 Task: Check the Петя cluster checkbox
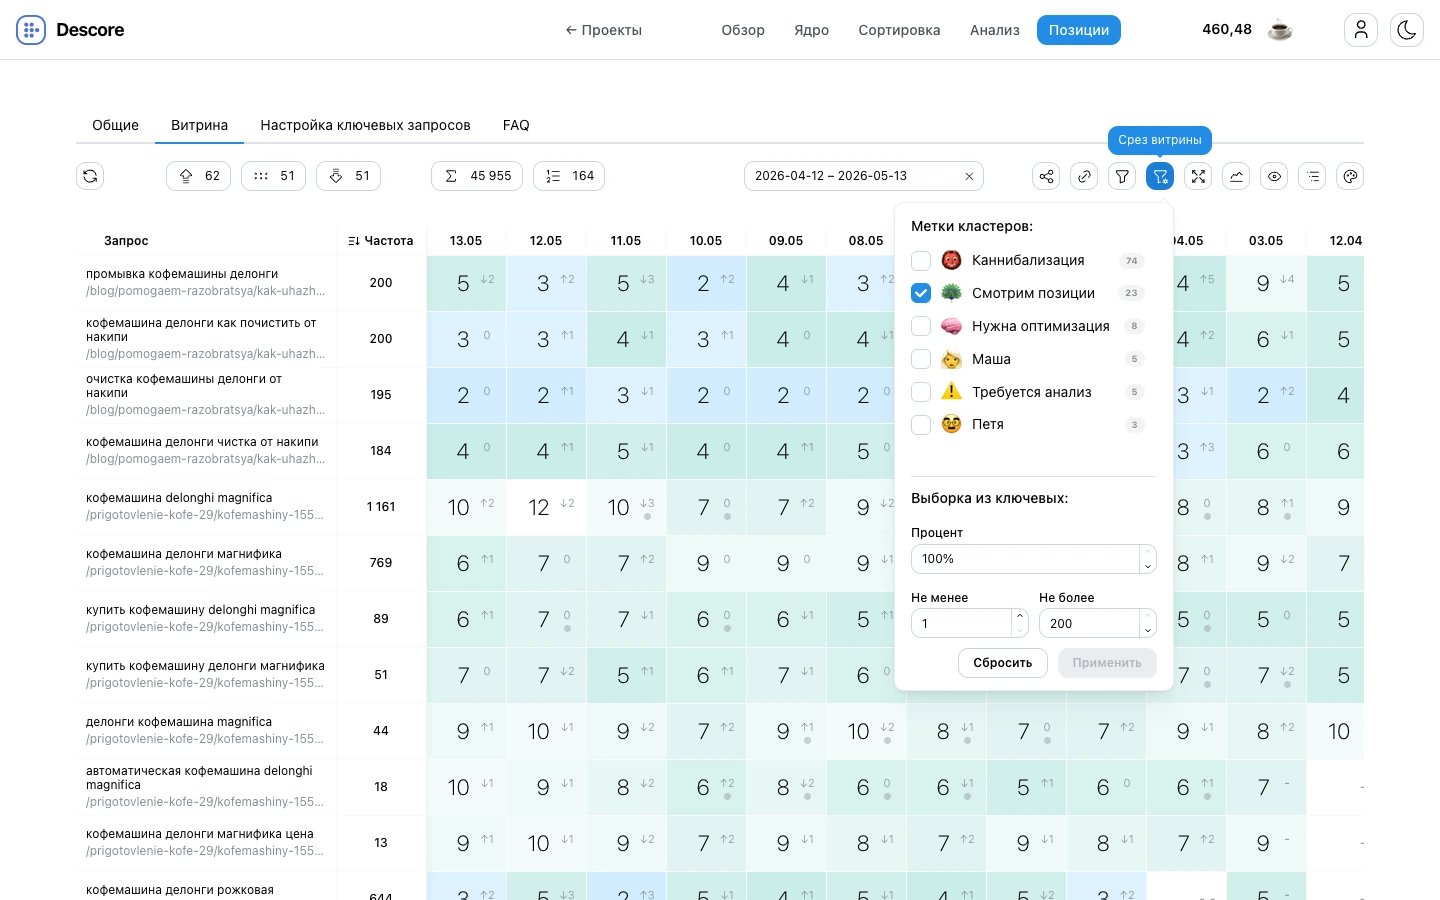(x=921, y=424)
